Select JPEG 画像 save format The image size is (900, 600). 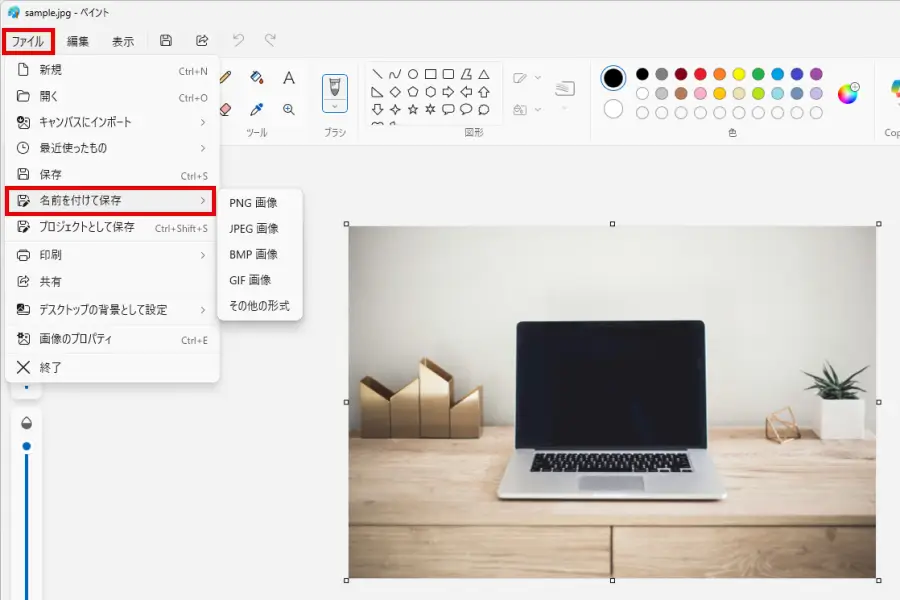(254, 228)
